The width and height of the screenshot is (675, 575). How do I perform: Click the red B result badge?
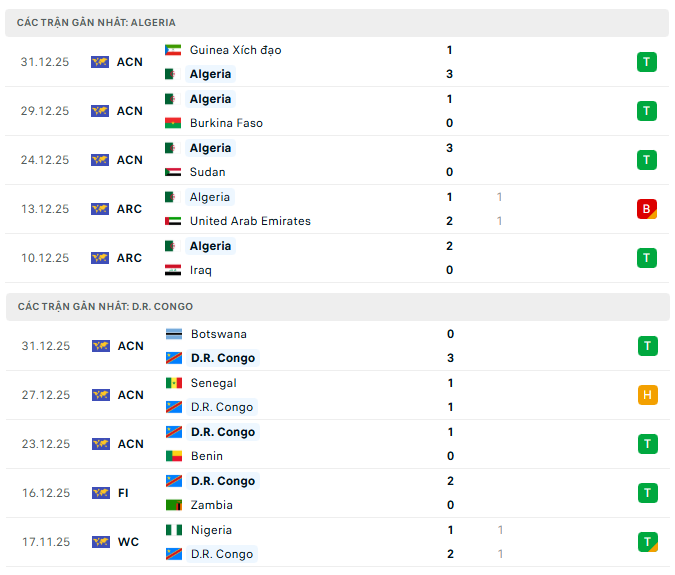tap(647, 209)
